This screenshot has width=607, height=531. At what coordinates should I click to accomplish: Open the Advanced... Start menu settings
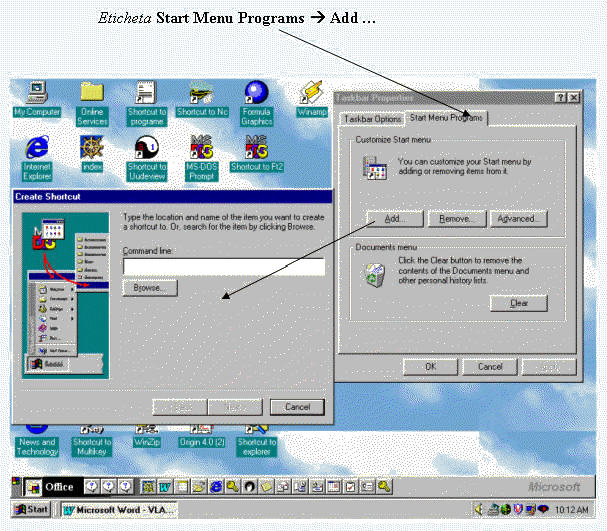pyautogui.click(x=518, y=218)
